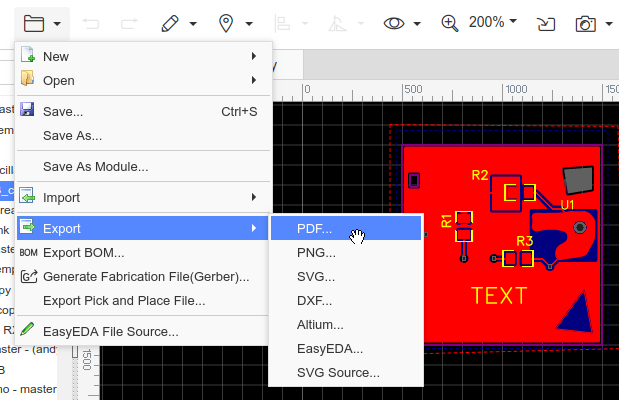Image resolution: width=619 pixels, height=400 pixels.
Task: Select the pencil Edit tool icon
Action: [x=170, y=24]
